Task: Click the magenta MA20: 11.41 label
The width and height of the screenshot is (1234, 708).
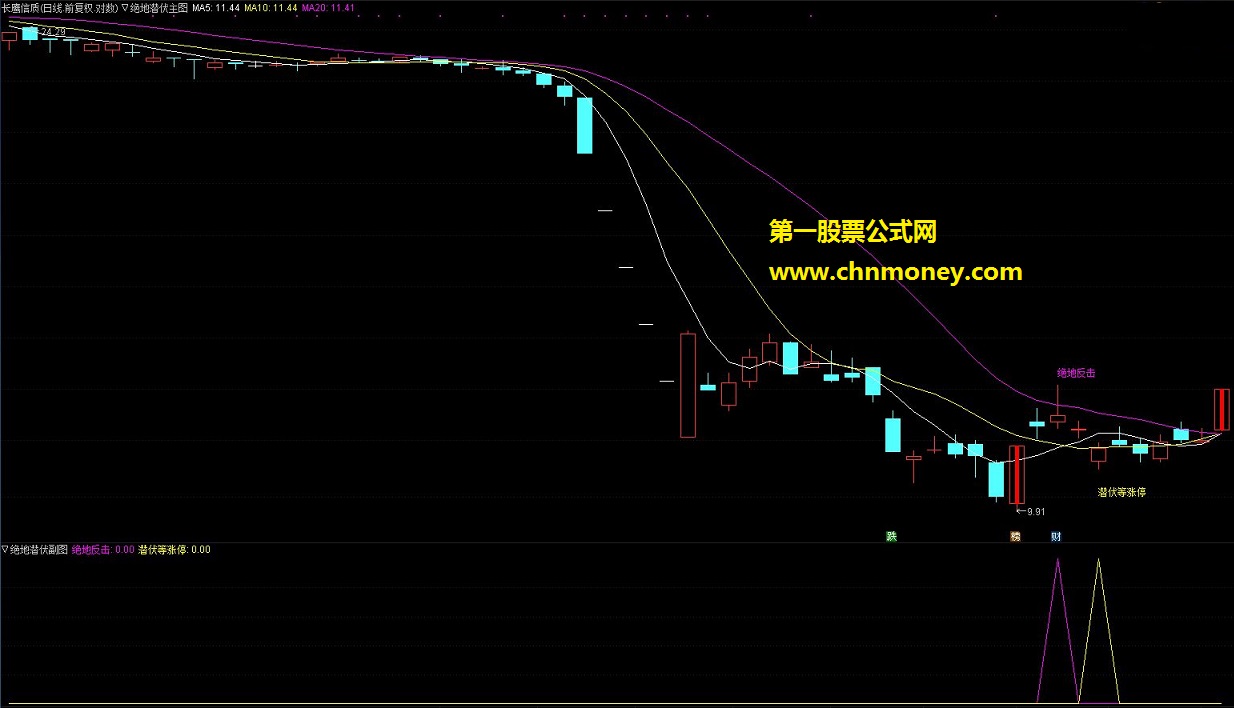Action: [x=327, y=6]
